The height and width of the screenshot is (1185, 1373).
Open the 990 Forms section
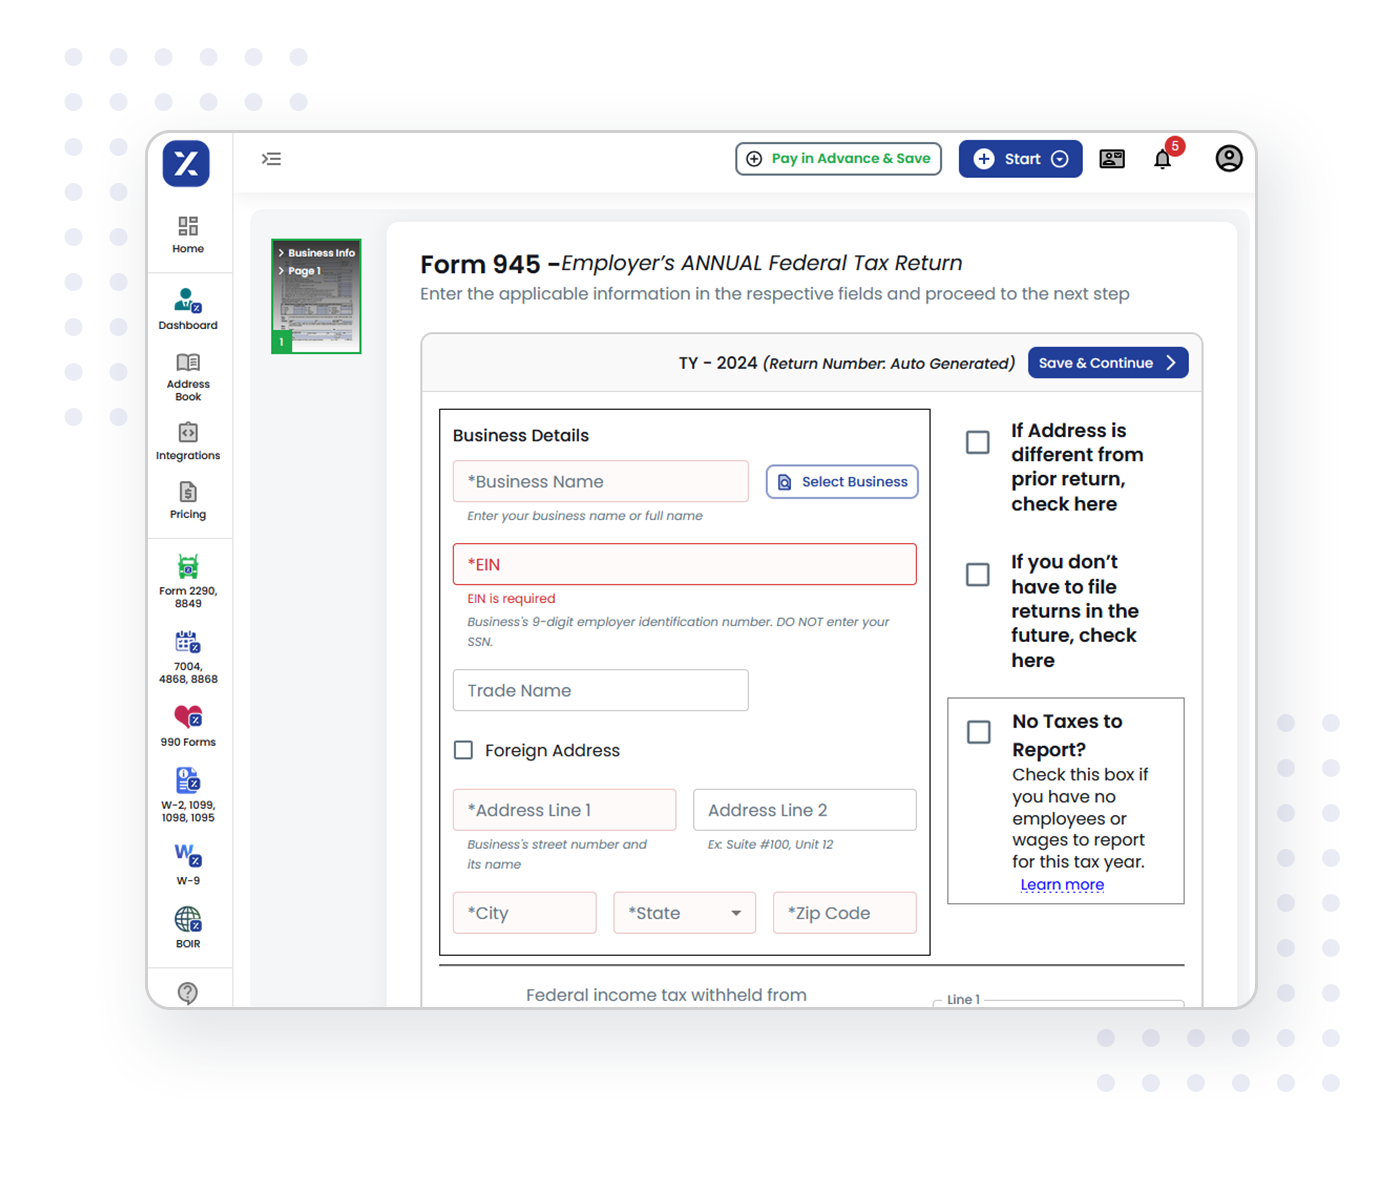click(x=187, y=725)
